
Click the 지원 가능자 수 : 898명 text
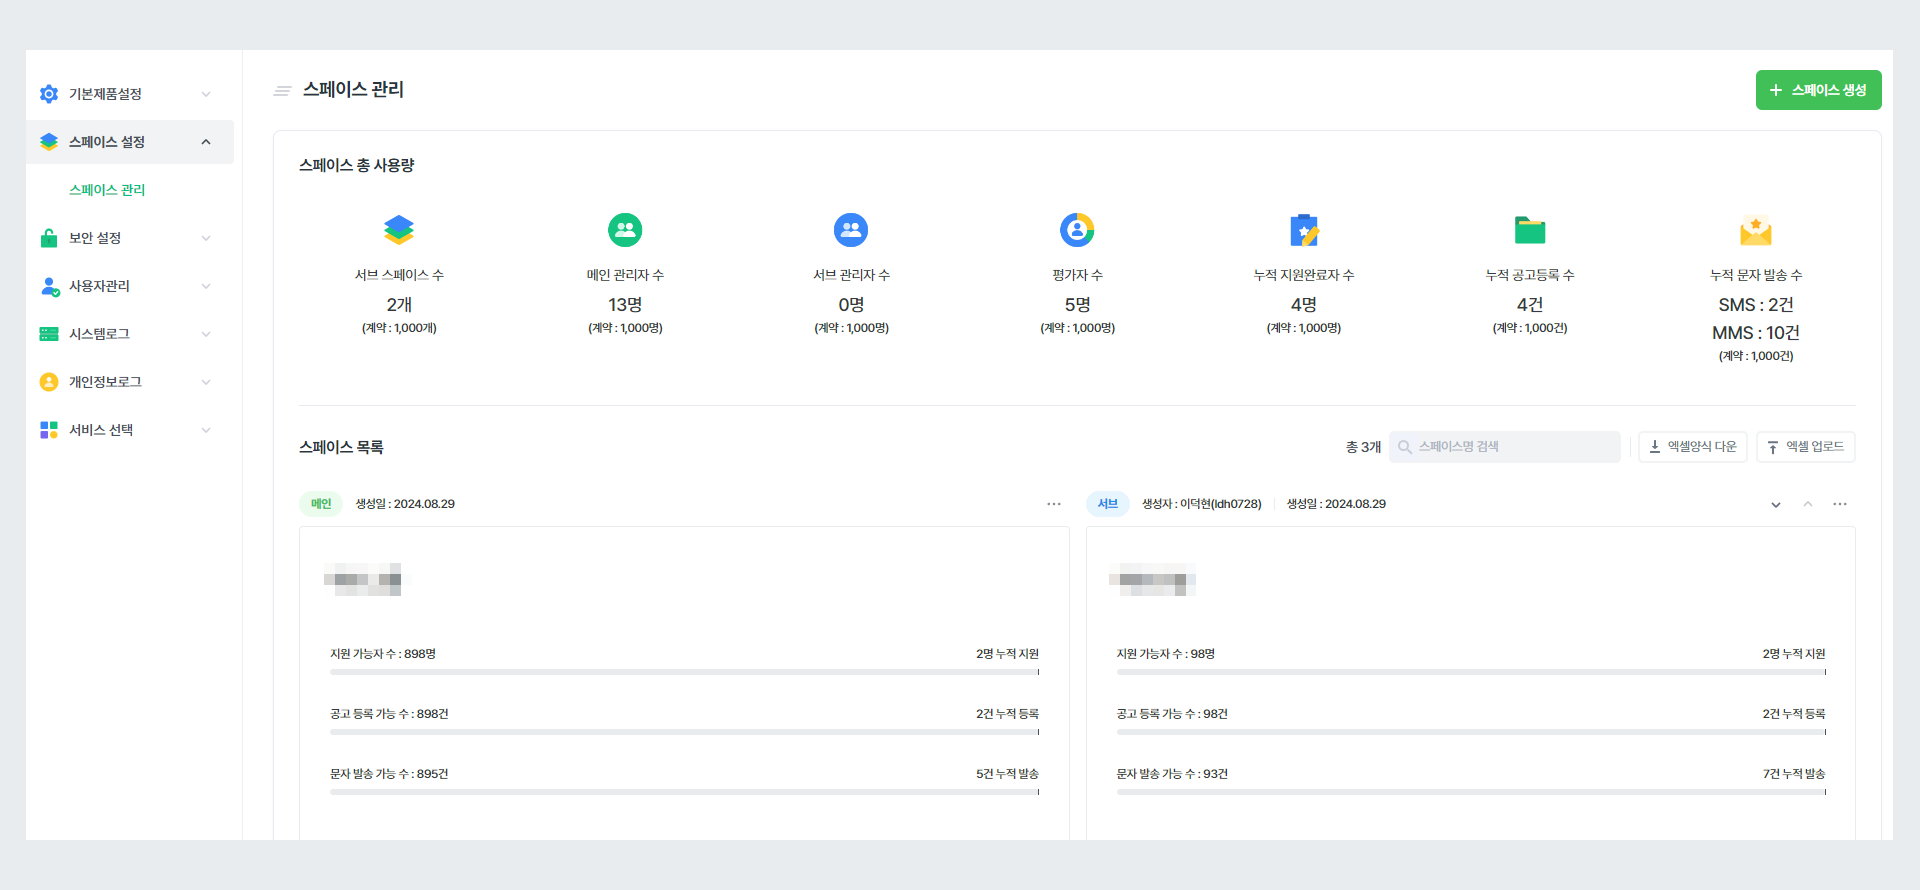[x=383, y=654]
